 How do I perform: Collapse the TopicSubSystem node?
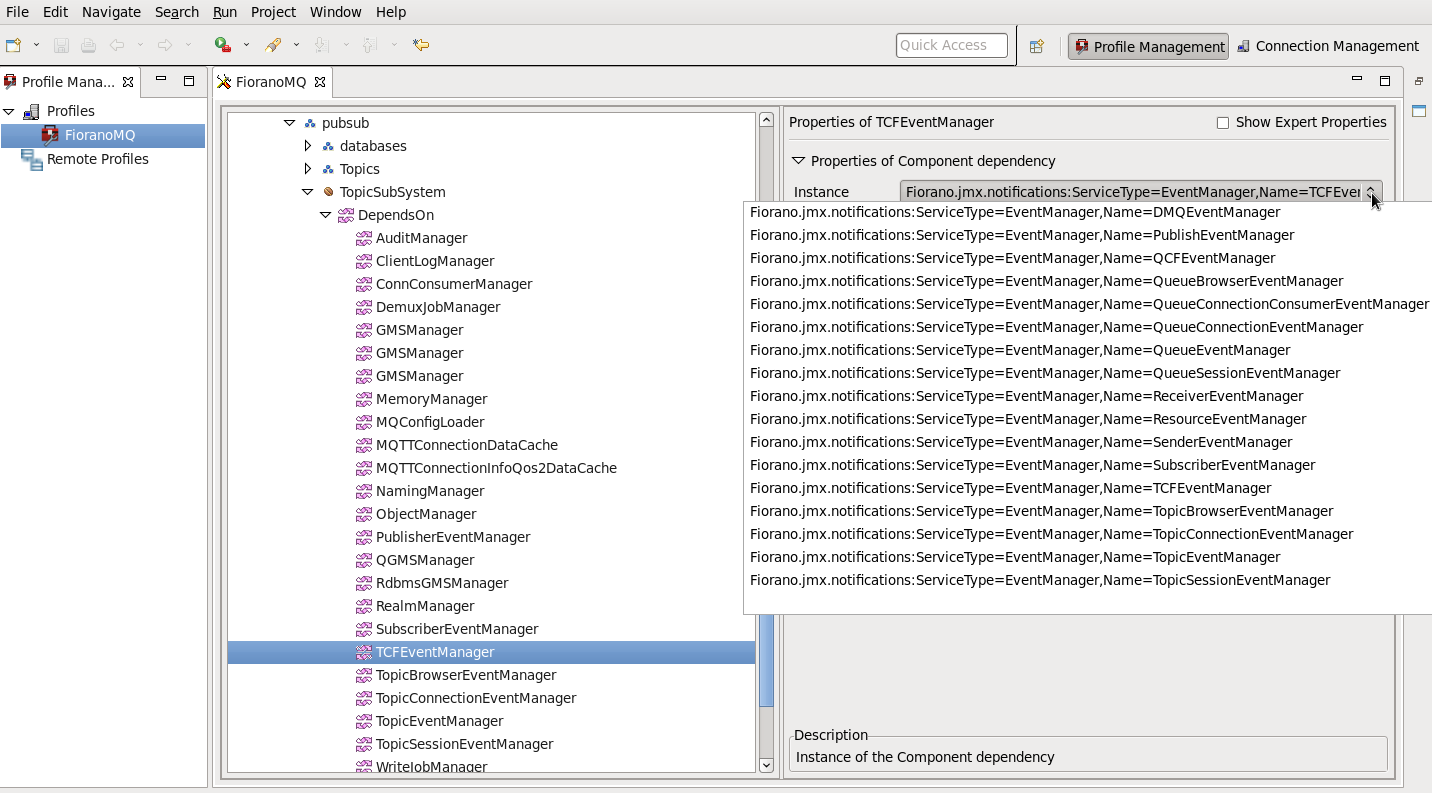(x=307, y=192)
